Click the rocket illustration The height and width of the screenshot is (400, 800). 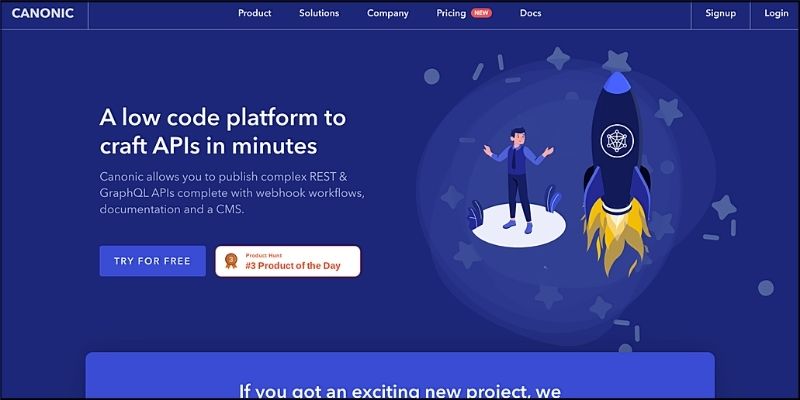pyautogui.click(x=617, y=173)
